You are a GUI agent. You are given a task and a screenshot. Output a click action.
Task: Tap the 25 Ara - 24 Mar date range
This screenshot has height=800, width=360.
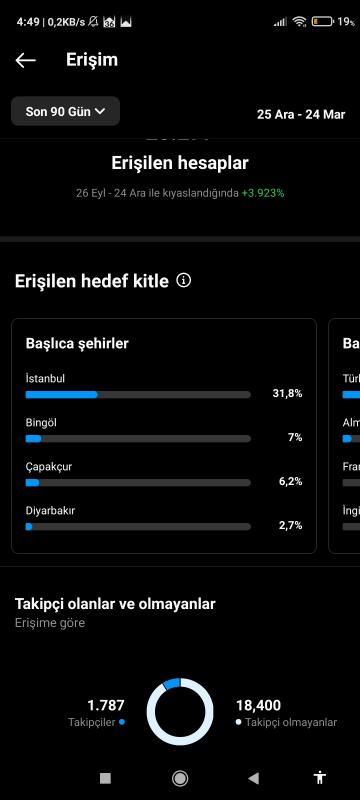tap(301, 114)
